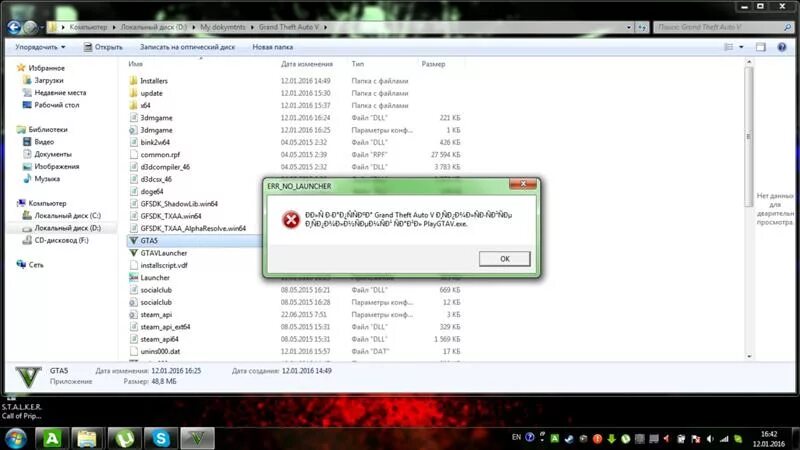Close the ERR_NO_LAUNCHER error dialog
This screenshot has height=450, width=800.
(x=523, y=184)
